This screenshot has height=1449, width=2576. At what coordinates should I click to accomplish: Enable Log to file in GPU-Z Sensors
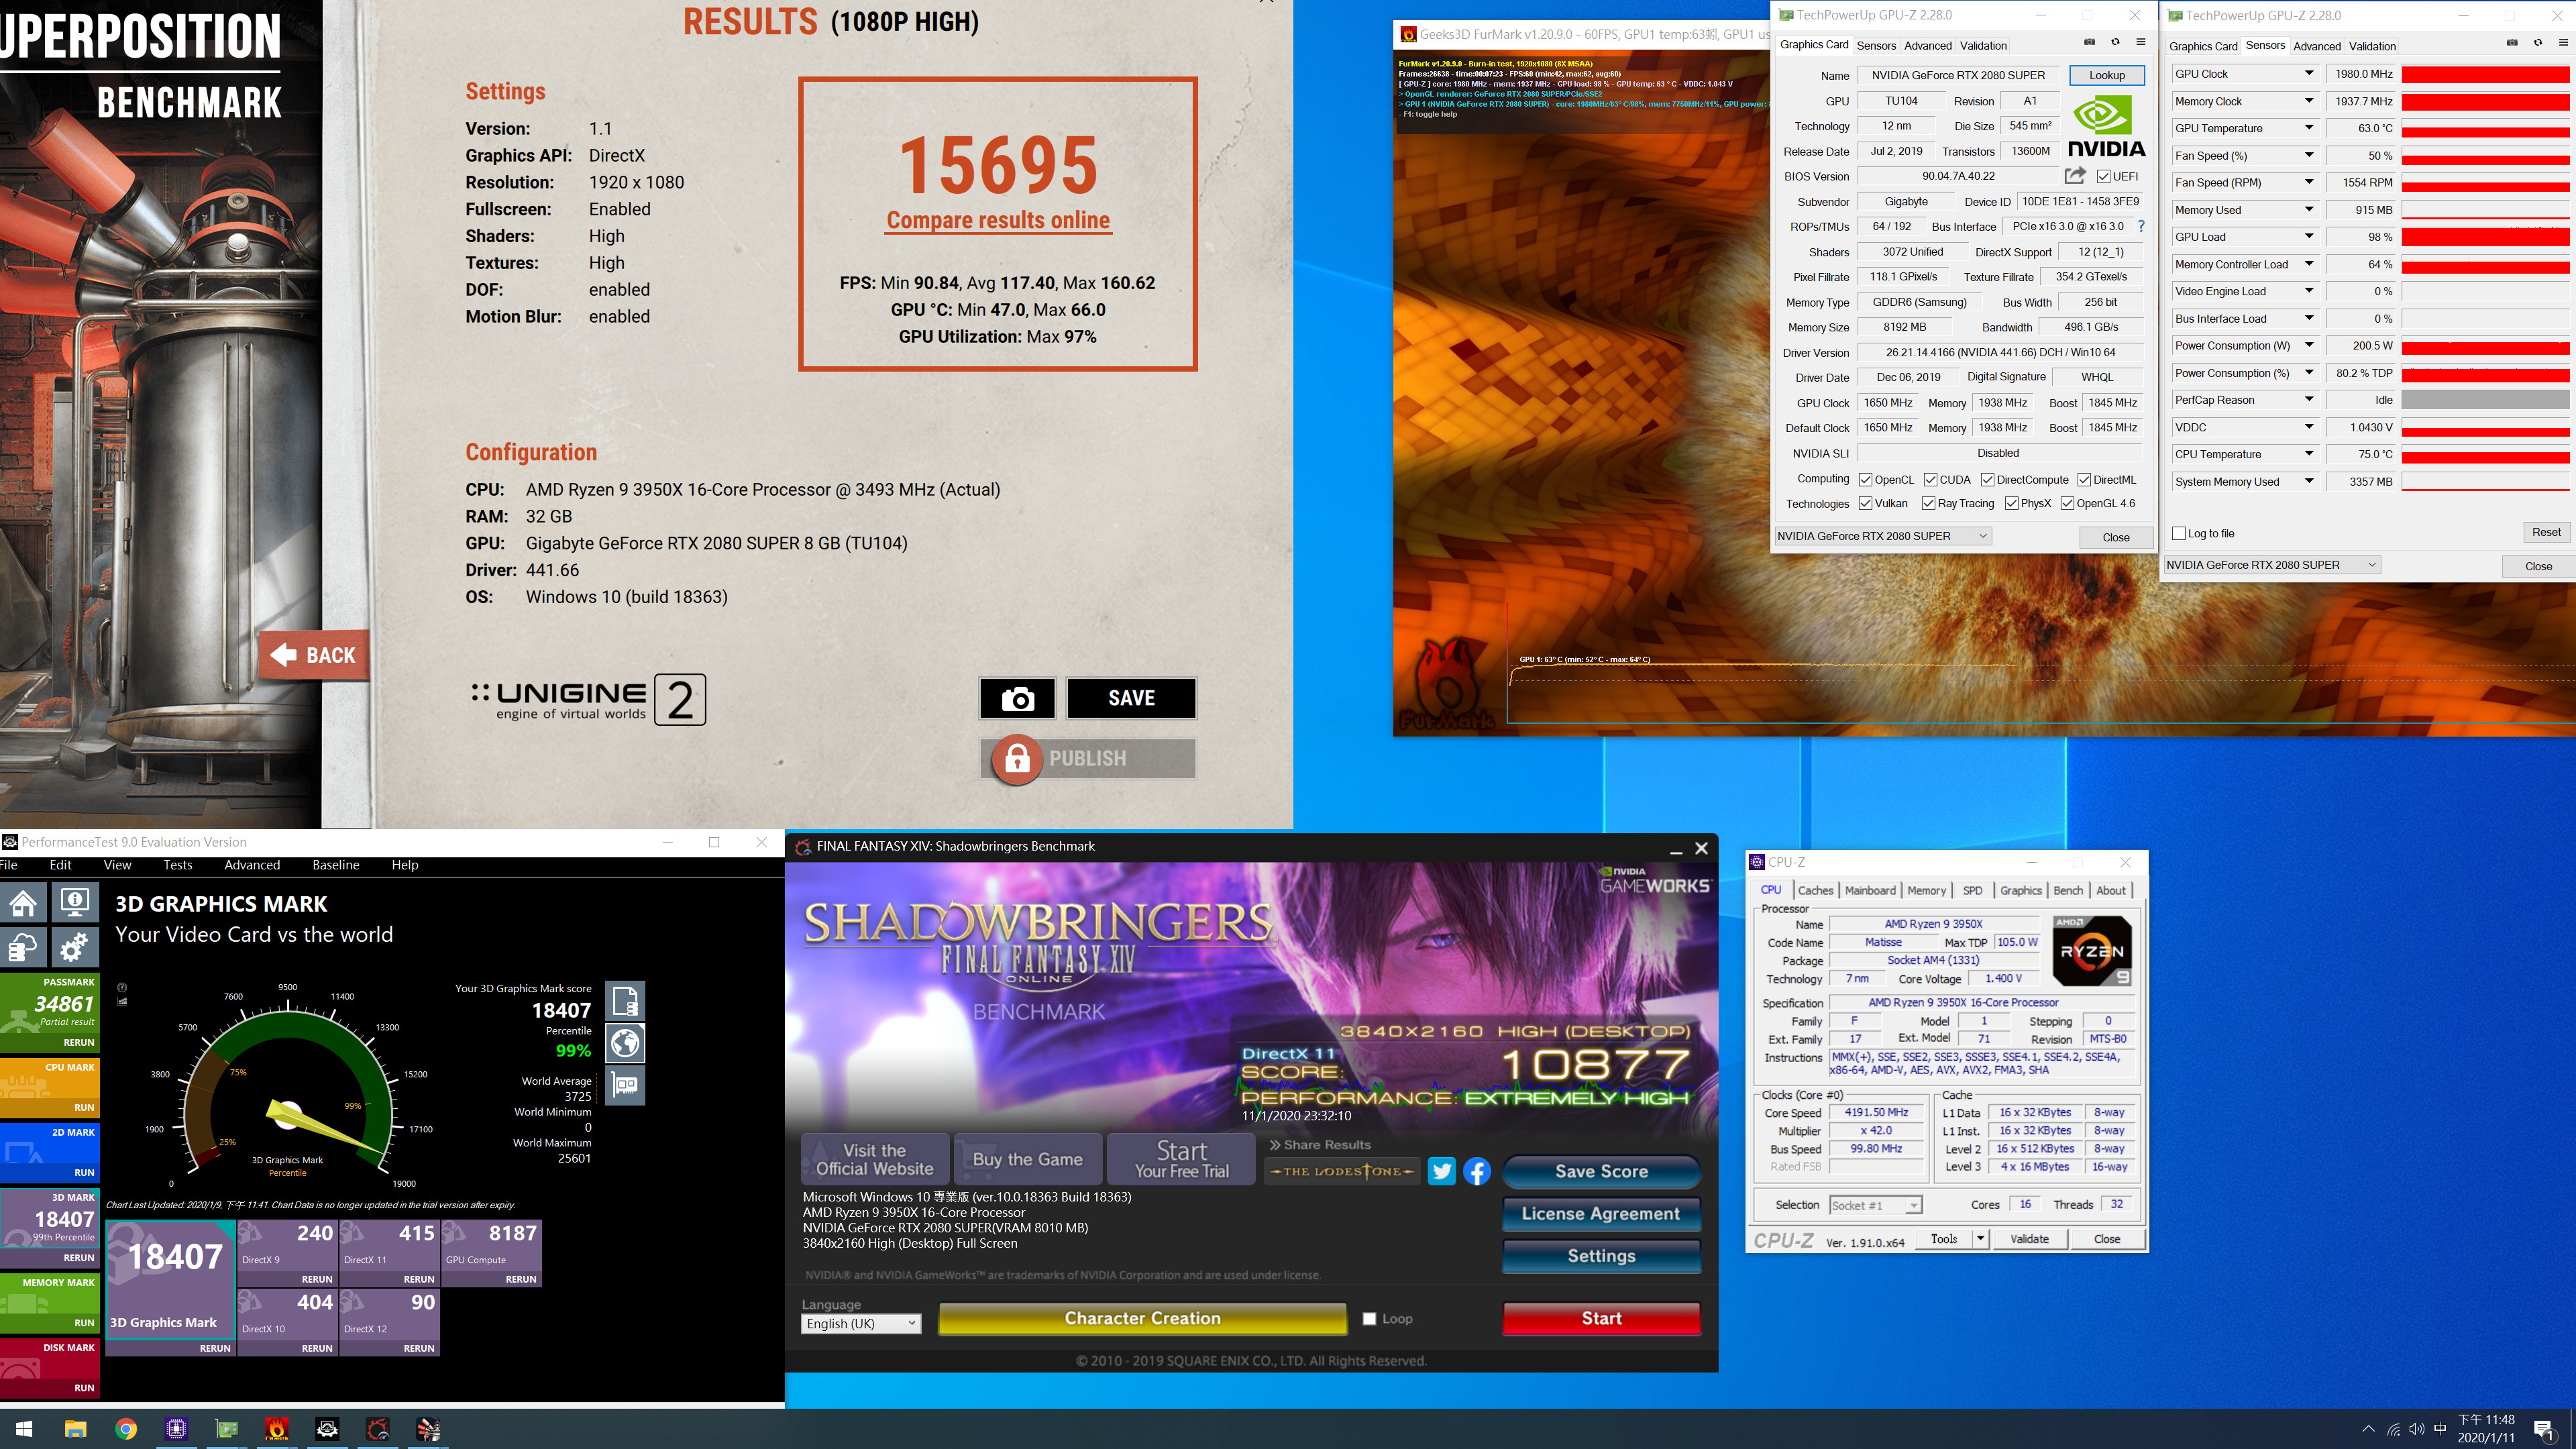tap(2179, 534)
